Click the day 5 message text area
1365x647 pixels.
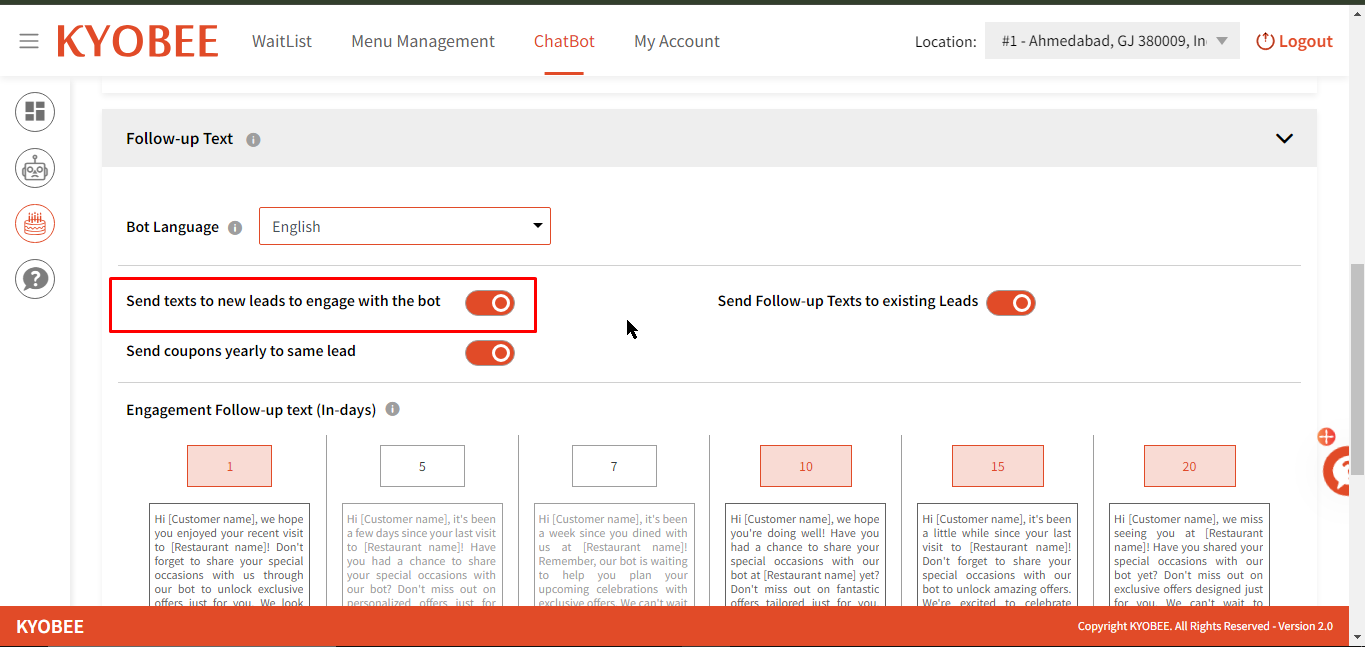pyautogui.click(x=422, y=555)
